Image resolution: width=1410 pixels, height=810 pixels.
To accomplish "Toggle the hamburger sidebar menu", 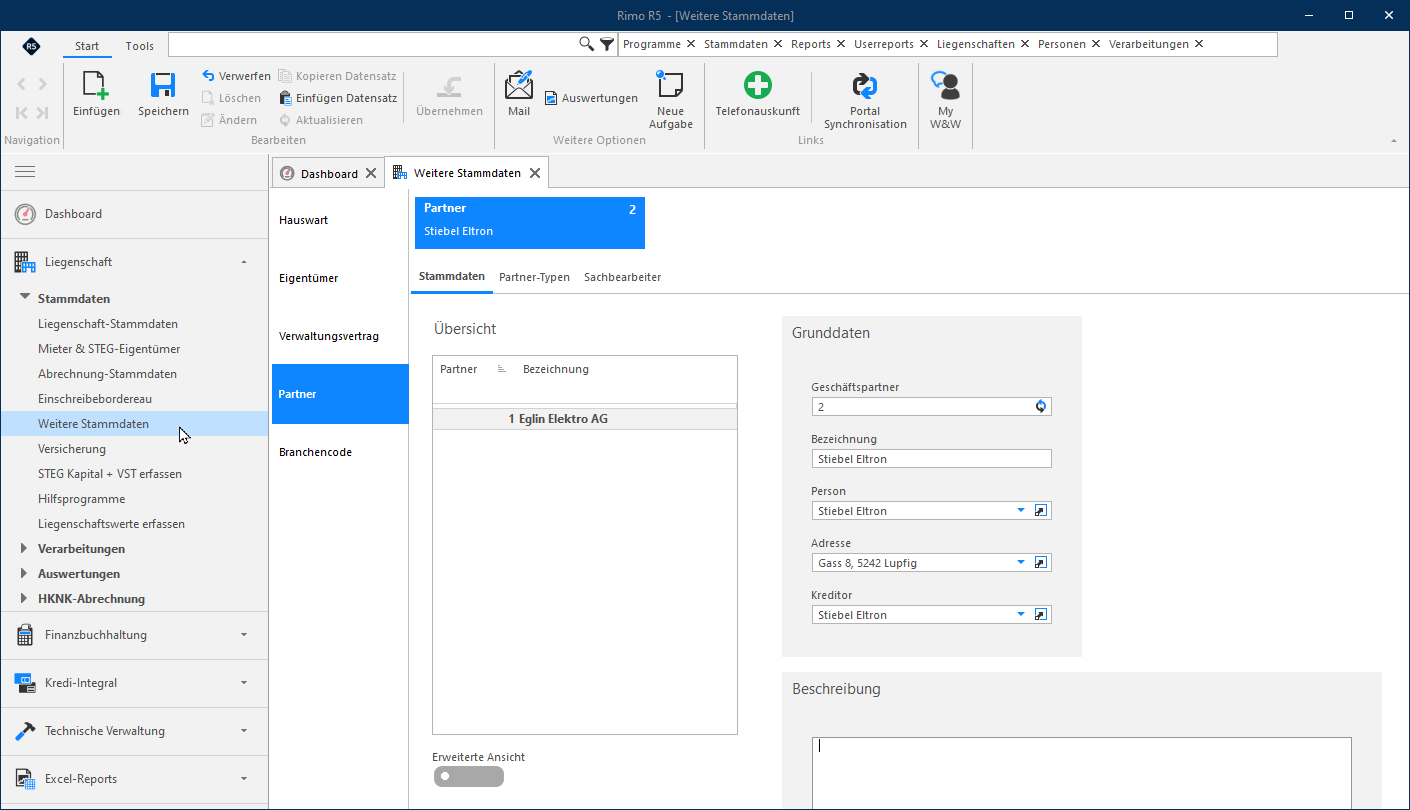I will point(25,172).
